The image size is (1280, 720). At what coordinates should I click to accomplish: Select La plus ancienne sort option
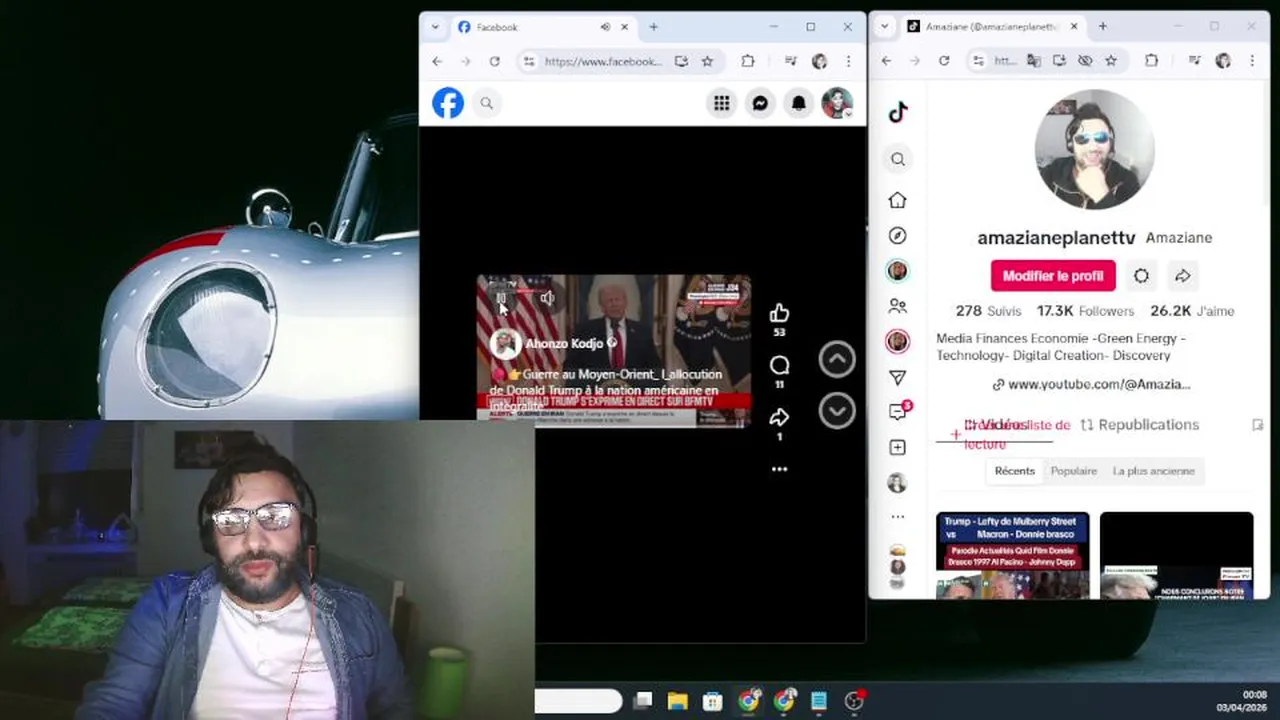(1154, 471)
